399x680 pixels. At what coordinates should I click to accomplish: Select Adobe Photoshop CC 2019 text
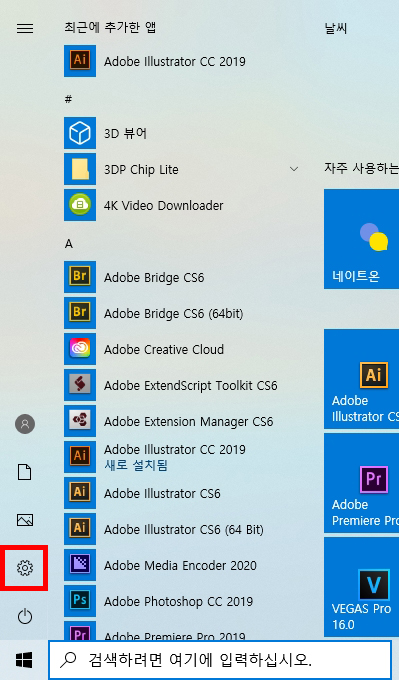pos(178,601)
